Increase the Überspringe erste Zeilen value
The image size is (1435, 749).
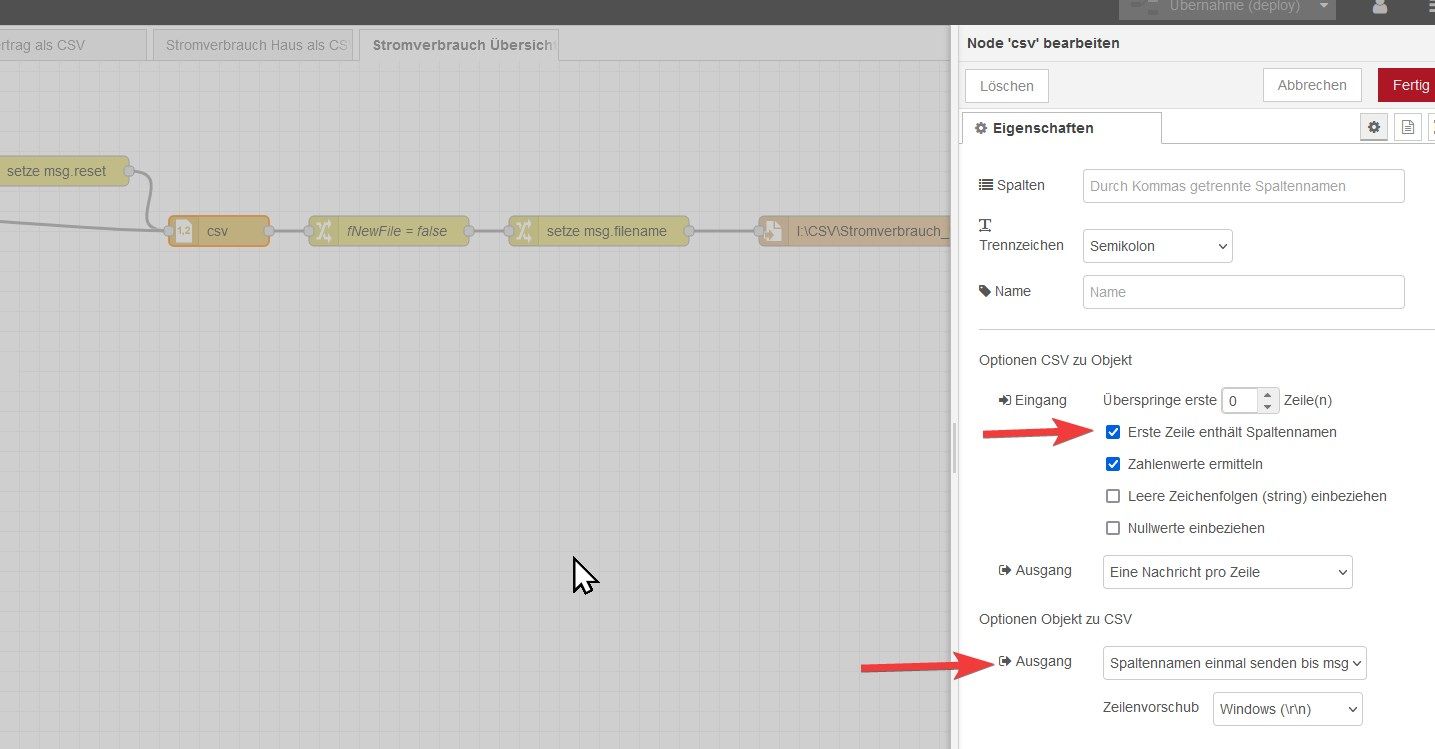click(x=1267, y=394)
